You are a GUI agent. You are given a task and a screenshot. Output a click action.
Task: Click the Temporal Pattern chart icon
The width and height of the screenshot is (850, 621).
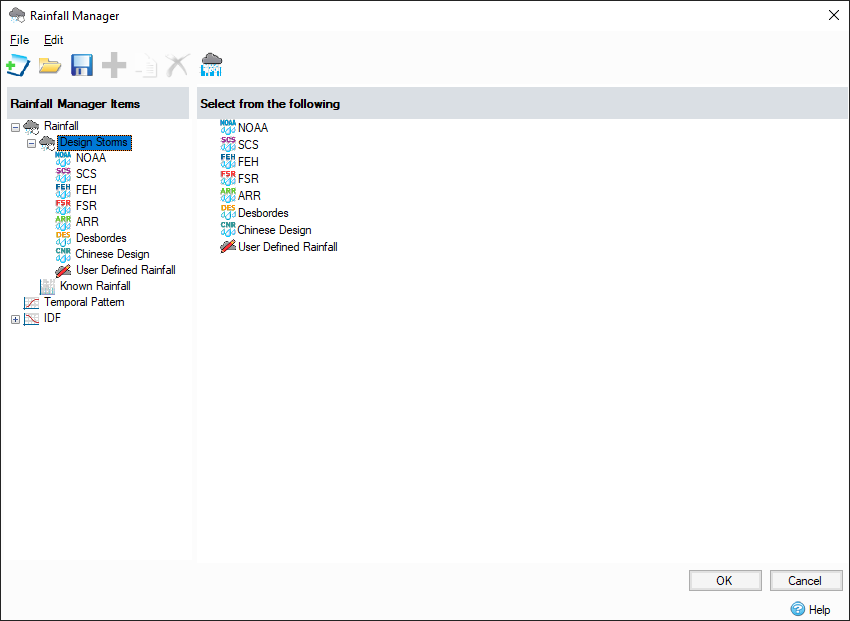(31, 302)
